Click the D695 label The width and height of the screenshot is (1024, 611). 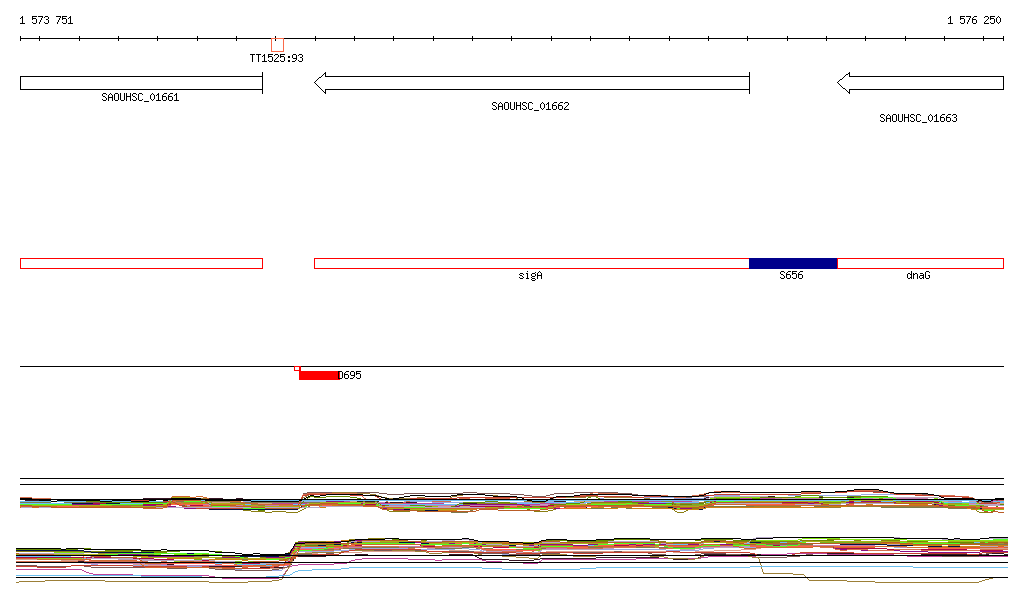tap(349, 375)
